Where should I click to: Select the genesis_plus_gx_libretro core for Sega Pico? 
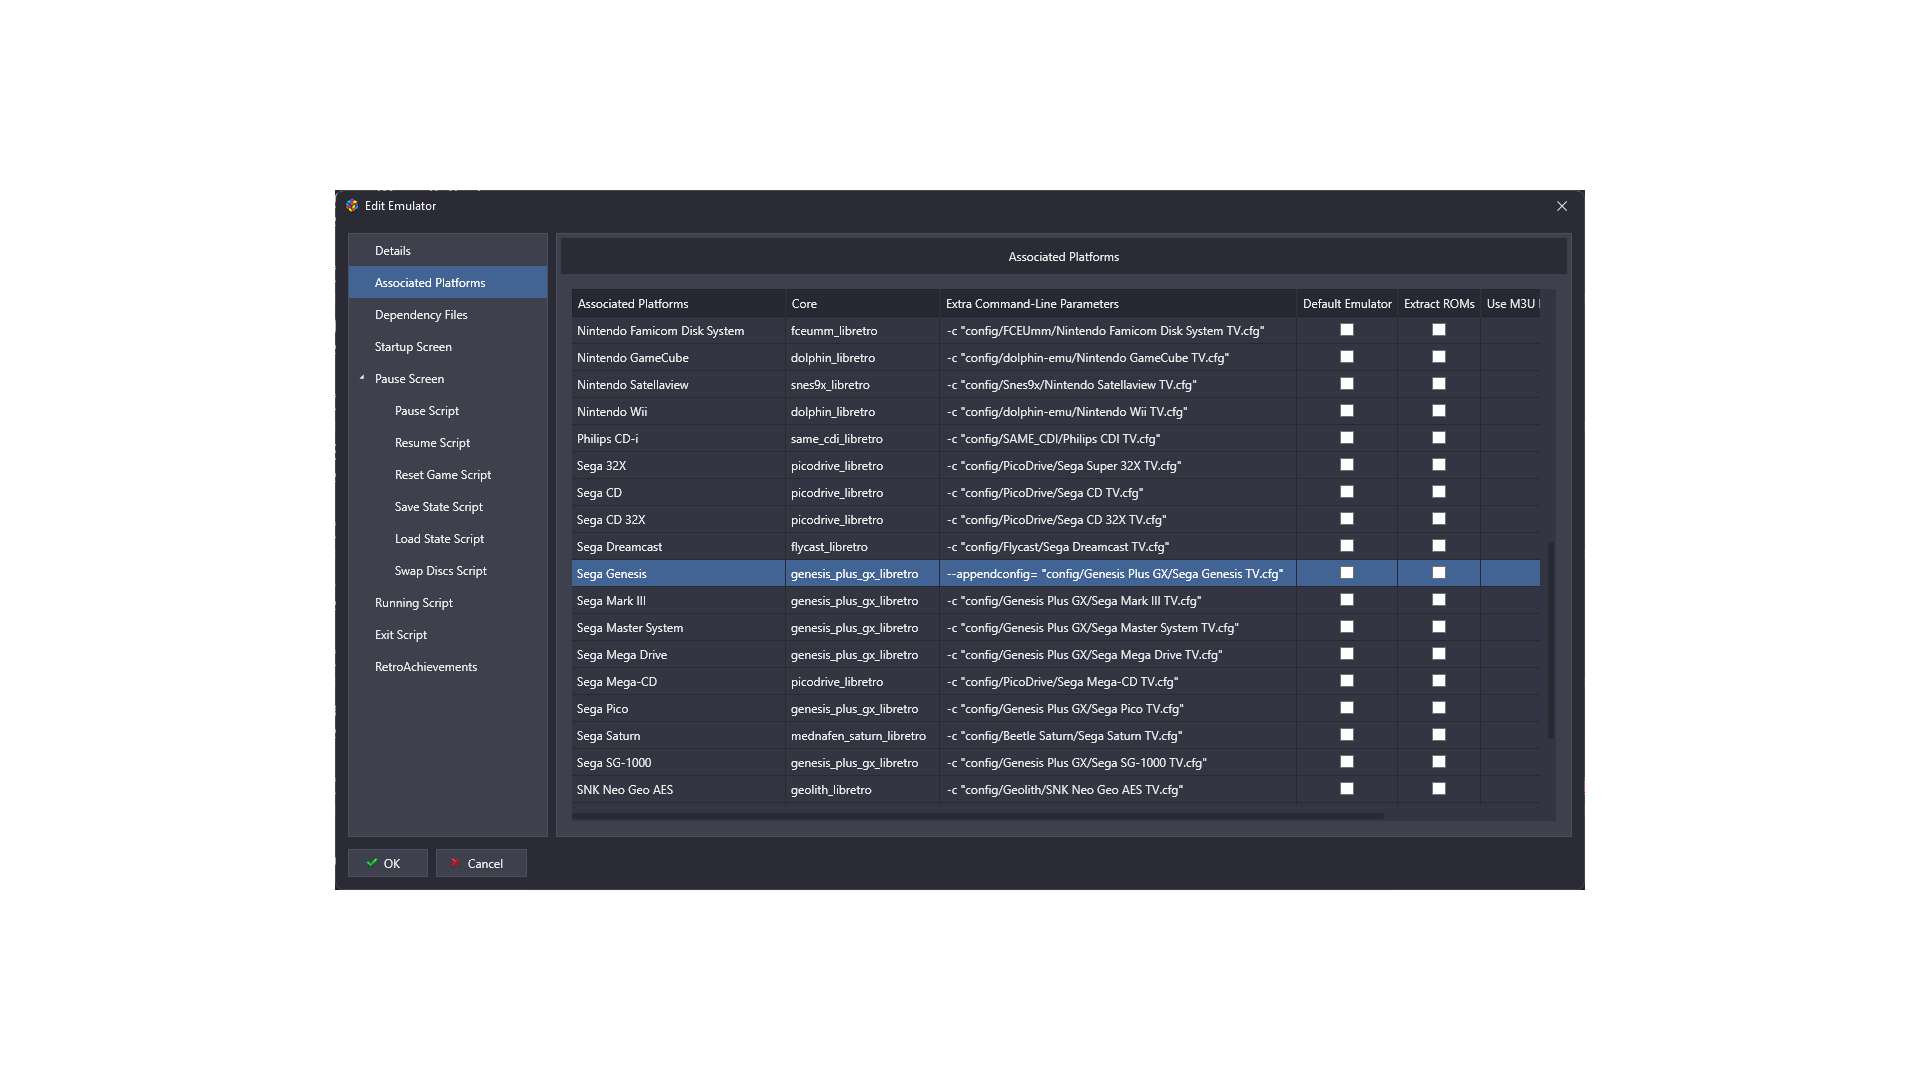pyautogui.click(x=855, y=709)
